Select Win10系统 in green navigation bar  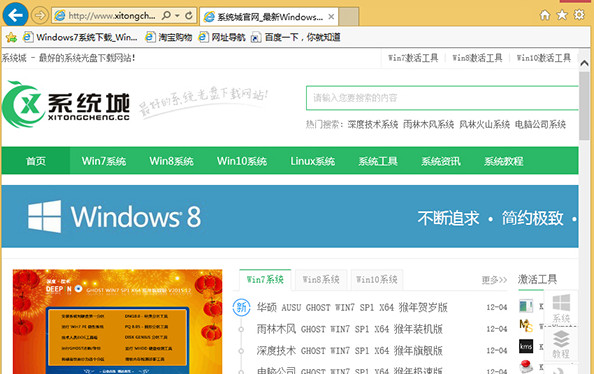point(242,161)
